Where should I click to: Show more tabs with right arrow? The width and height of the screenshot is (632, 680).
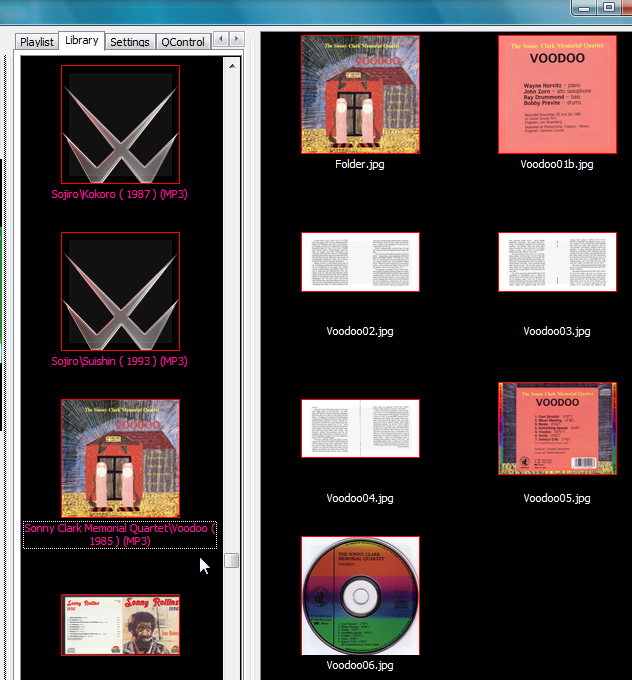coord(237,39)
